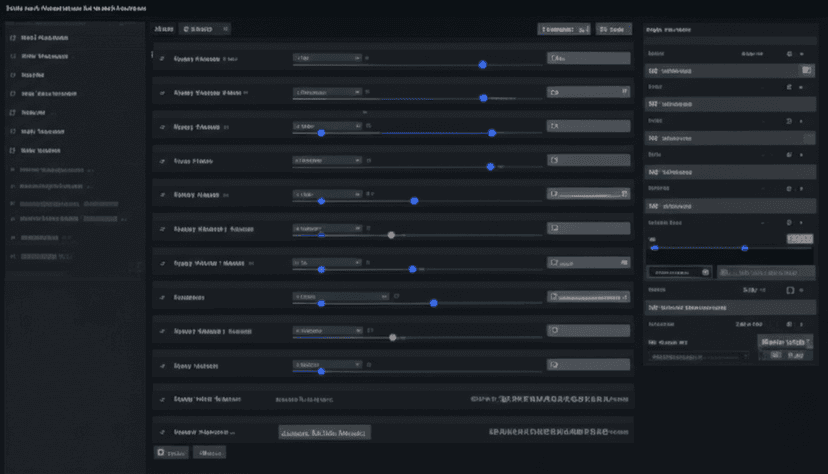Screen dimensions: 828x474
Task: Click the pencil icon on the third settings row
Action: 162,128
